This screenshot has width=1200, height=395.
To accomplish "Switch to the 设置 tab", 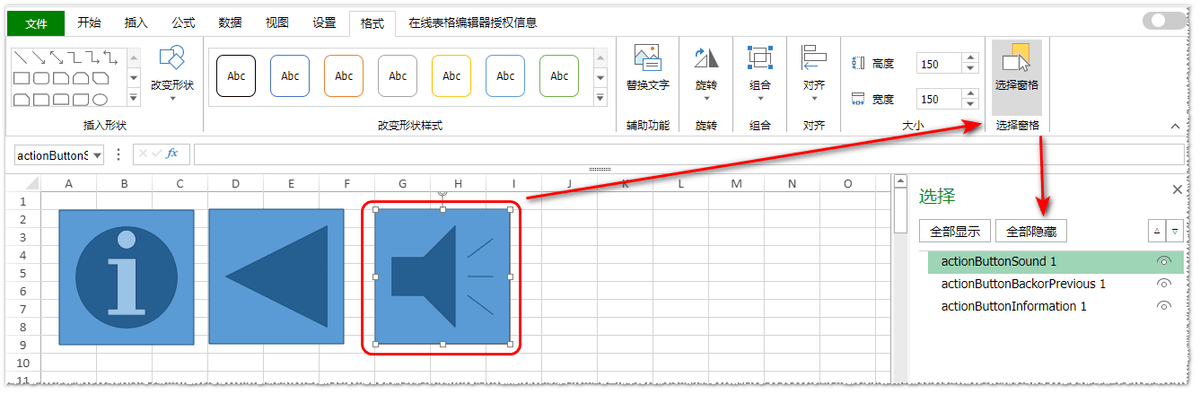I will tap(324, 23).
